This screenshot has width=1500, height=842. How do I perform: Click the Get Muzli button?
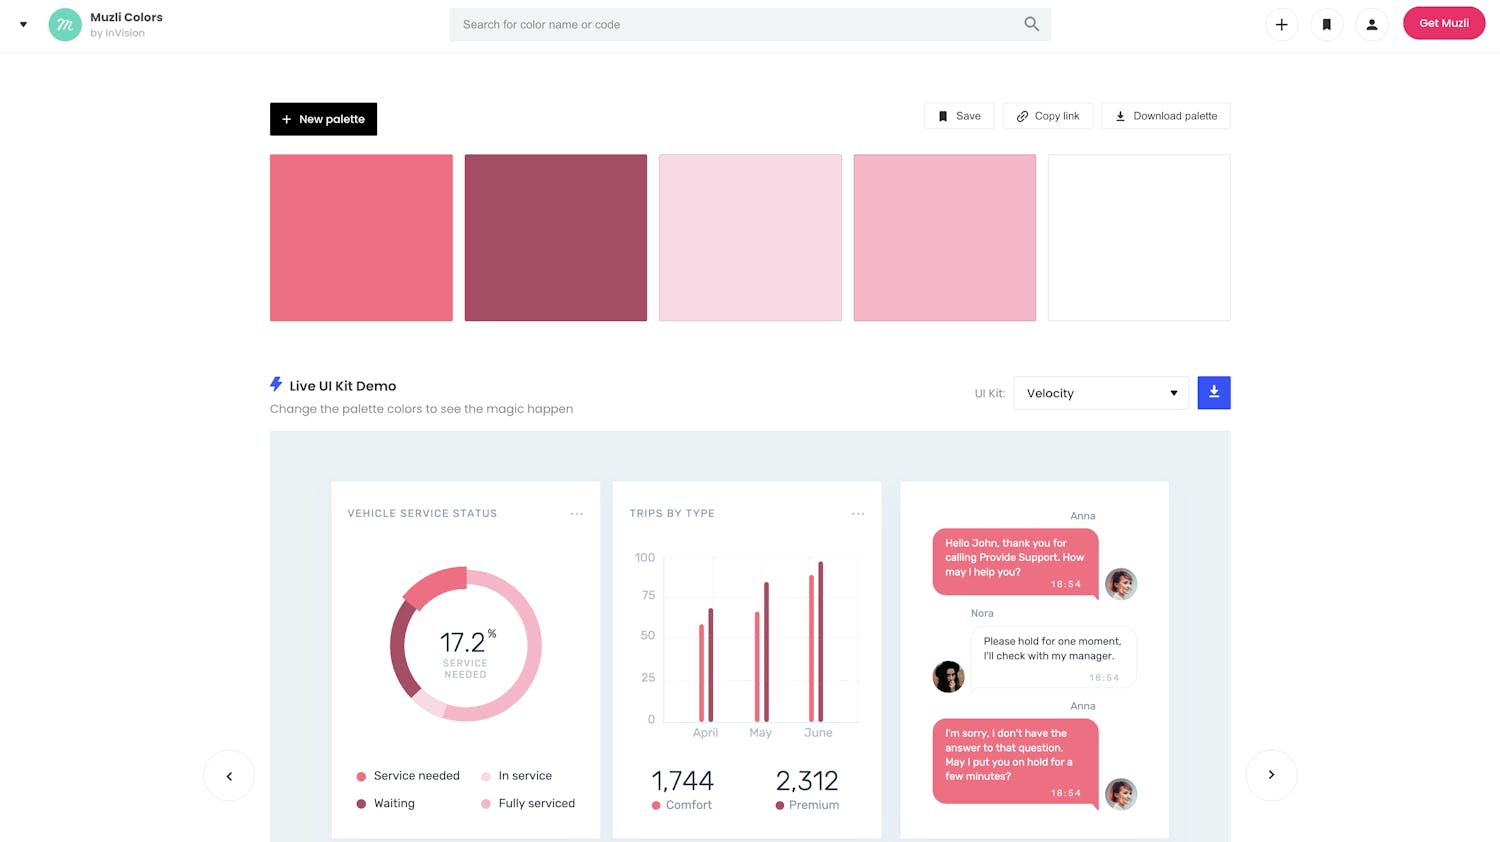tap(1443, 23)
